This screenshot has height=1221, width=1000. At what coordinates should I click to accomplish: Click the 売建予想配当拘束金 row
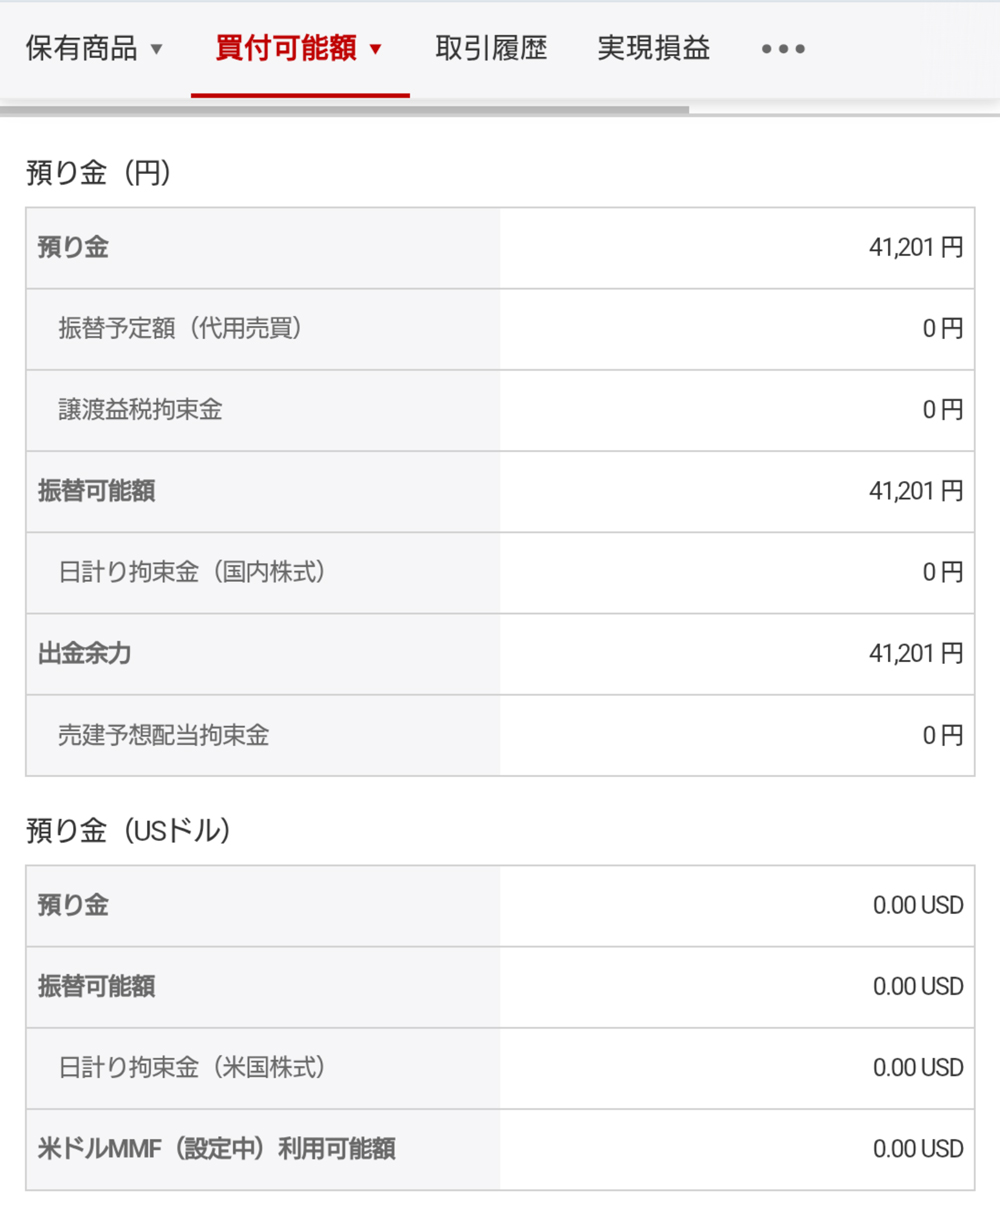(500, 735)
